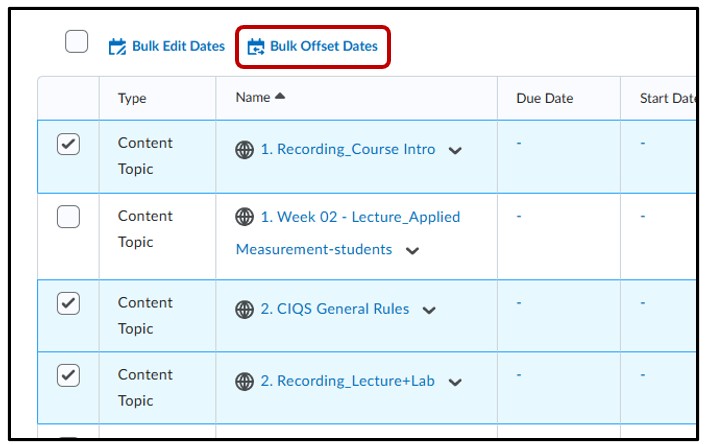
Task: Click the Type column header
Action: (132, 98)
